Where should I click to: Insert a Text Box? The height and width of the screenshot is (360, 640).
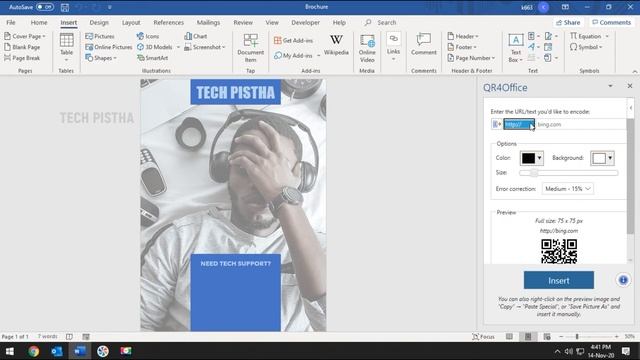516,48
